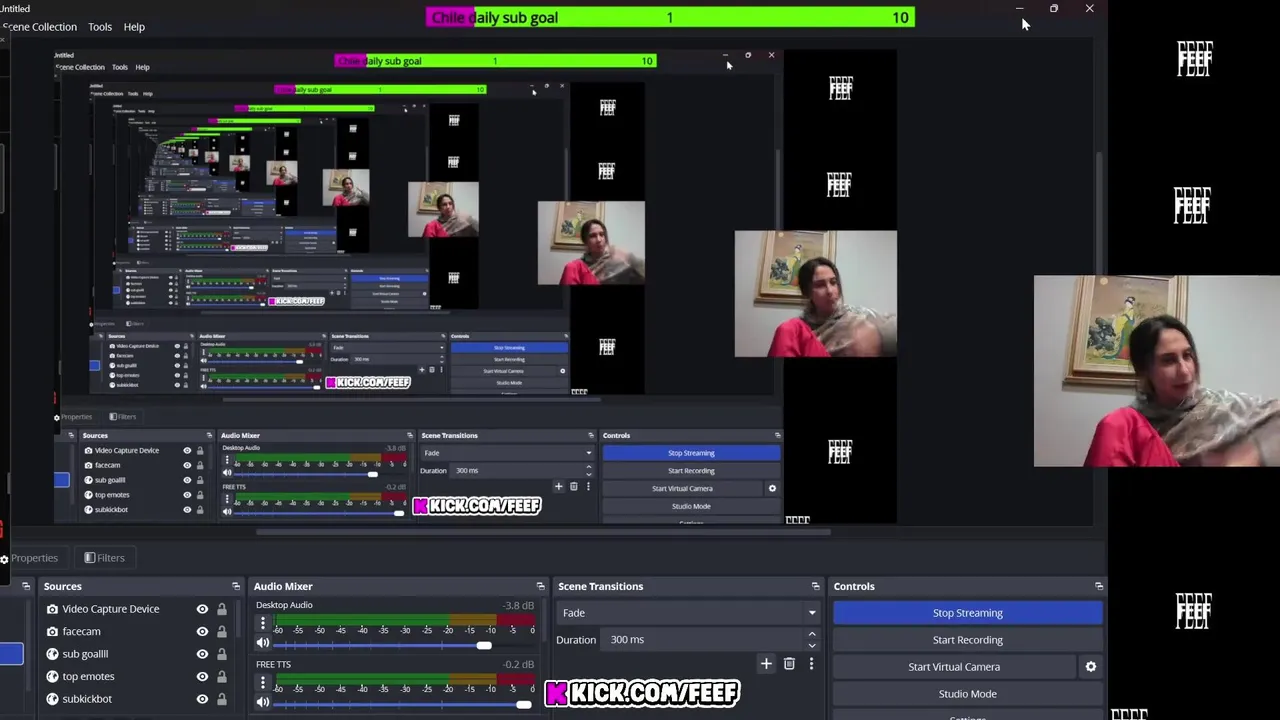Click Desktop Audio -3.8 dB level readout

[x=518, y=606]
